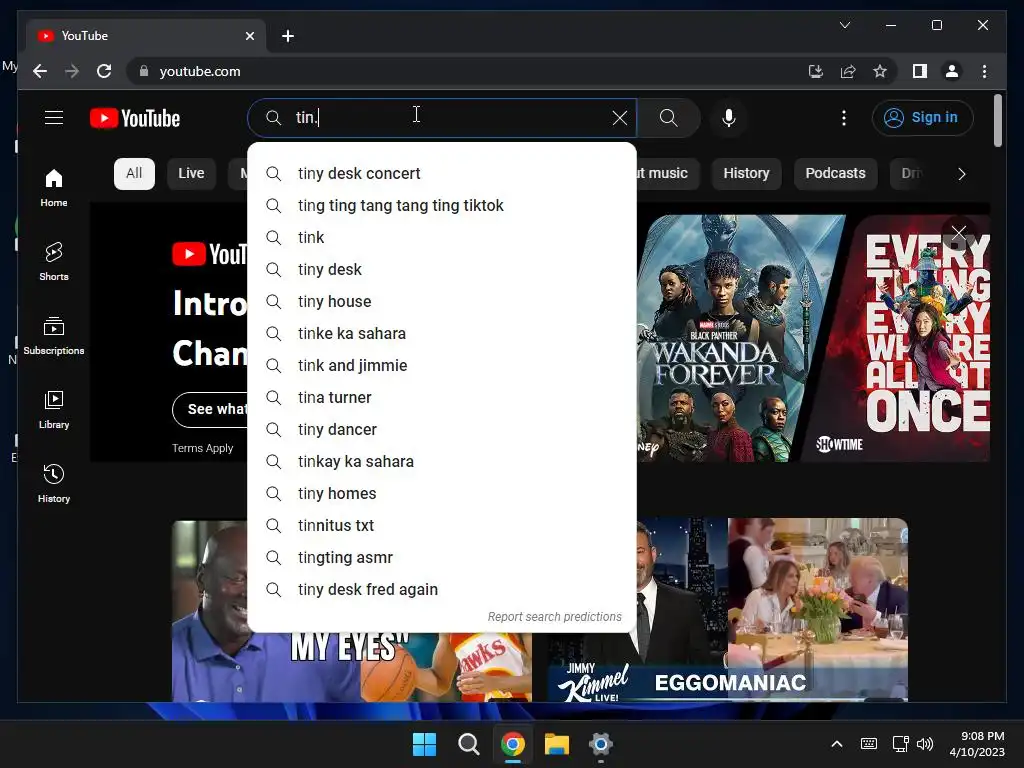Open YouTube settings three-dot menu
This screenshot has width=1024, height=768.
pyautogui.click(x=844, y=118)
